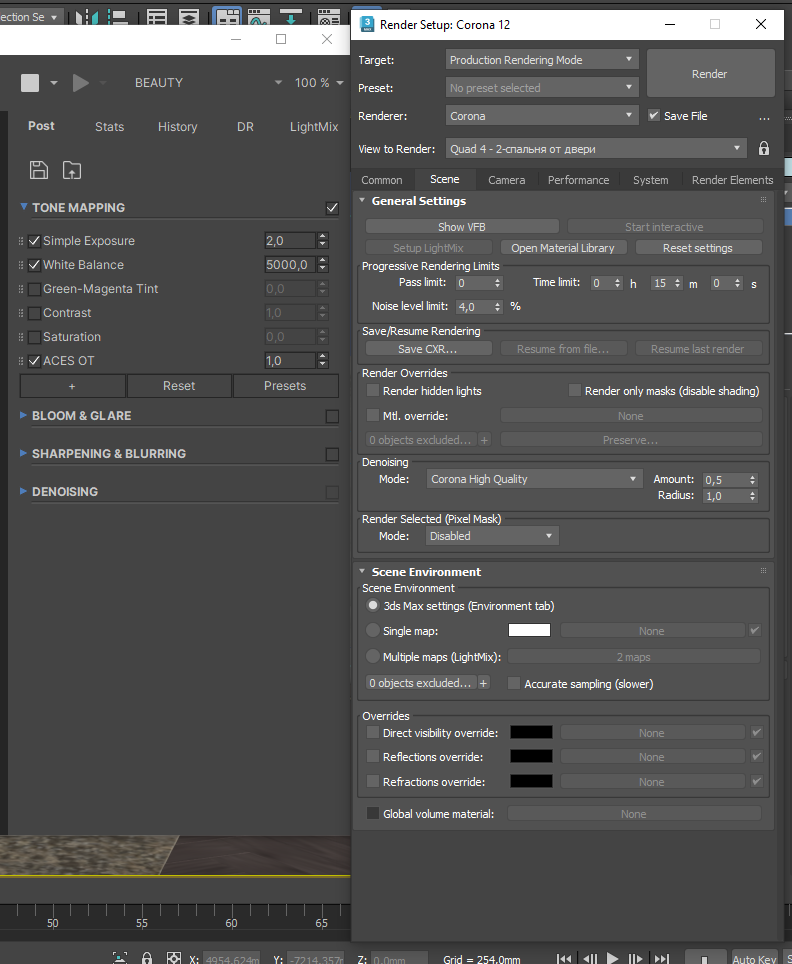Step to the next frame
Viewport: 792px width, 964px height.
point(635,958)
